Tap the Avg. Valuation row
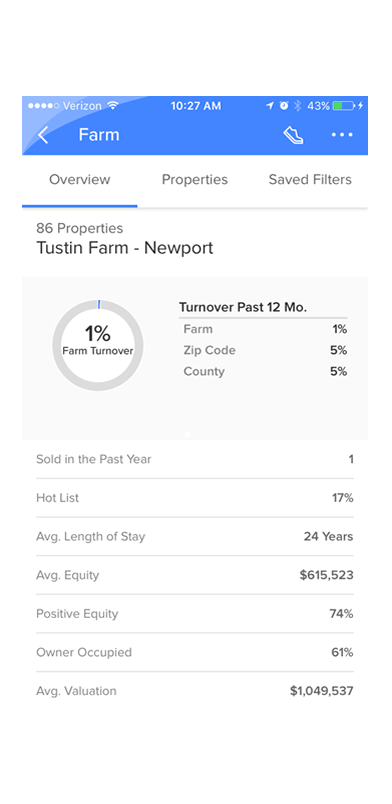The width and height of the screenshot is (392, 804). 195,691
